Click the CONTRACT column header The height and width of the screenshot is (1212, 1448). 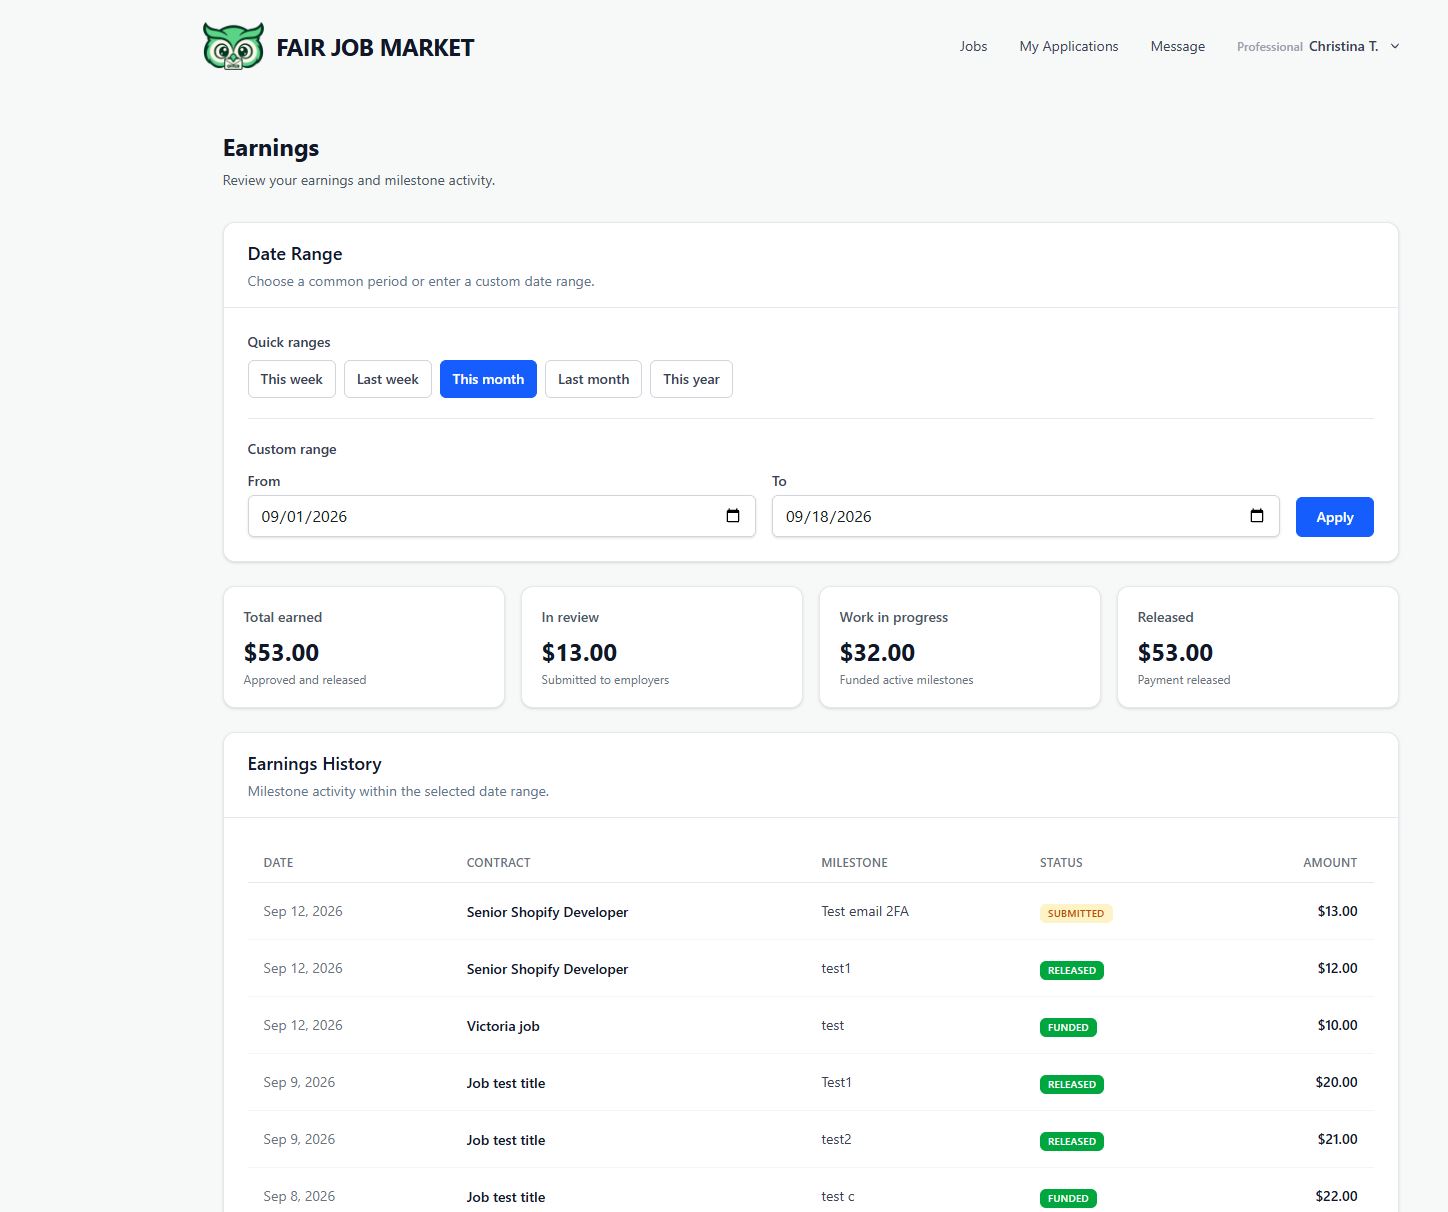click(499, 862)
